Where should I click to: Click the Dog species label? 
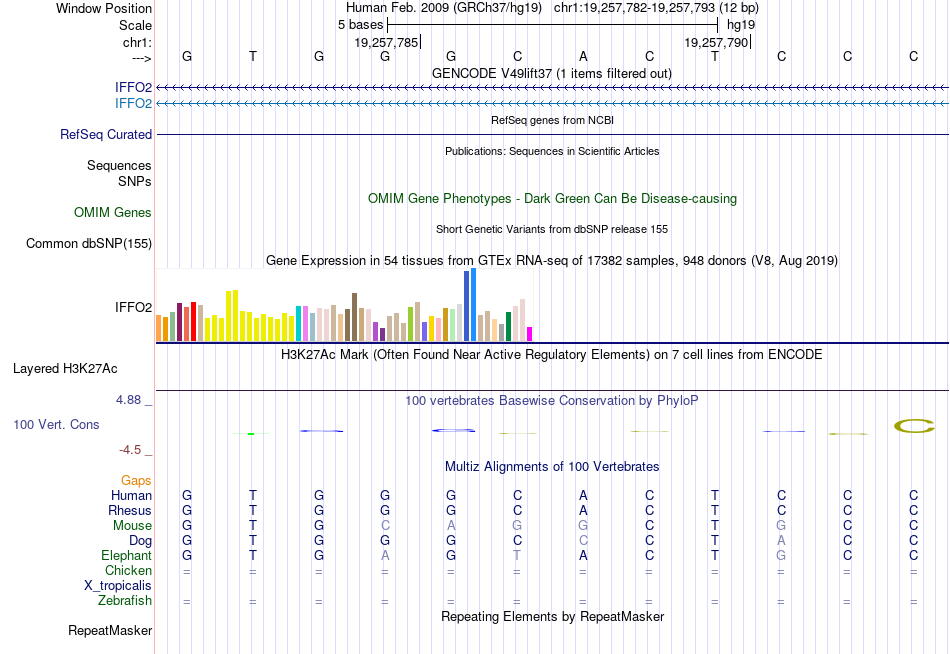click(x=140, y=541)
